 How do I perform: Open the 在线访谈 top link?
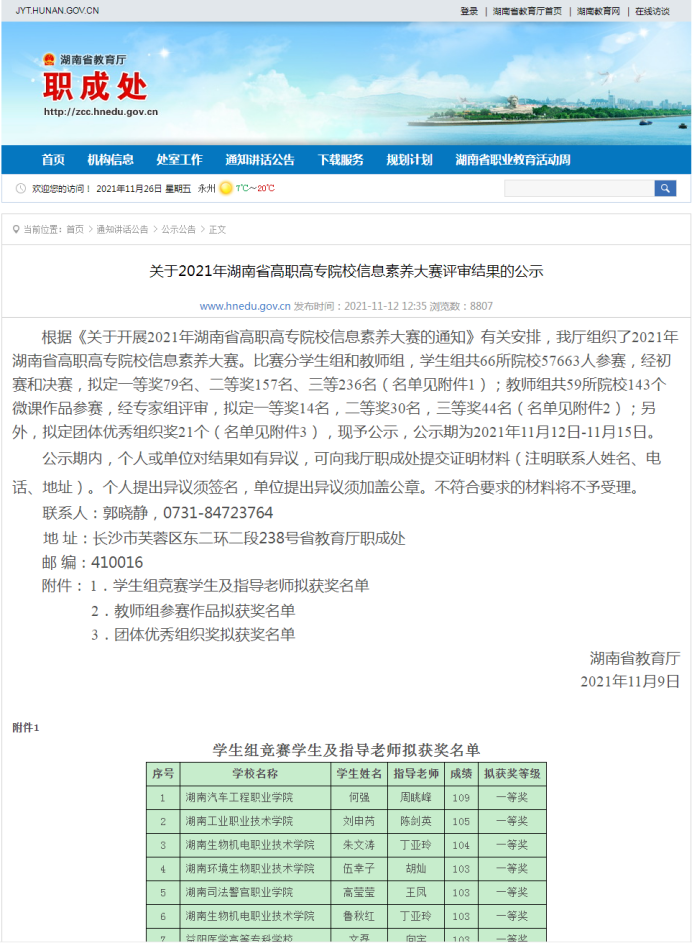(652, 11)
